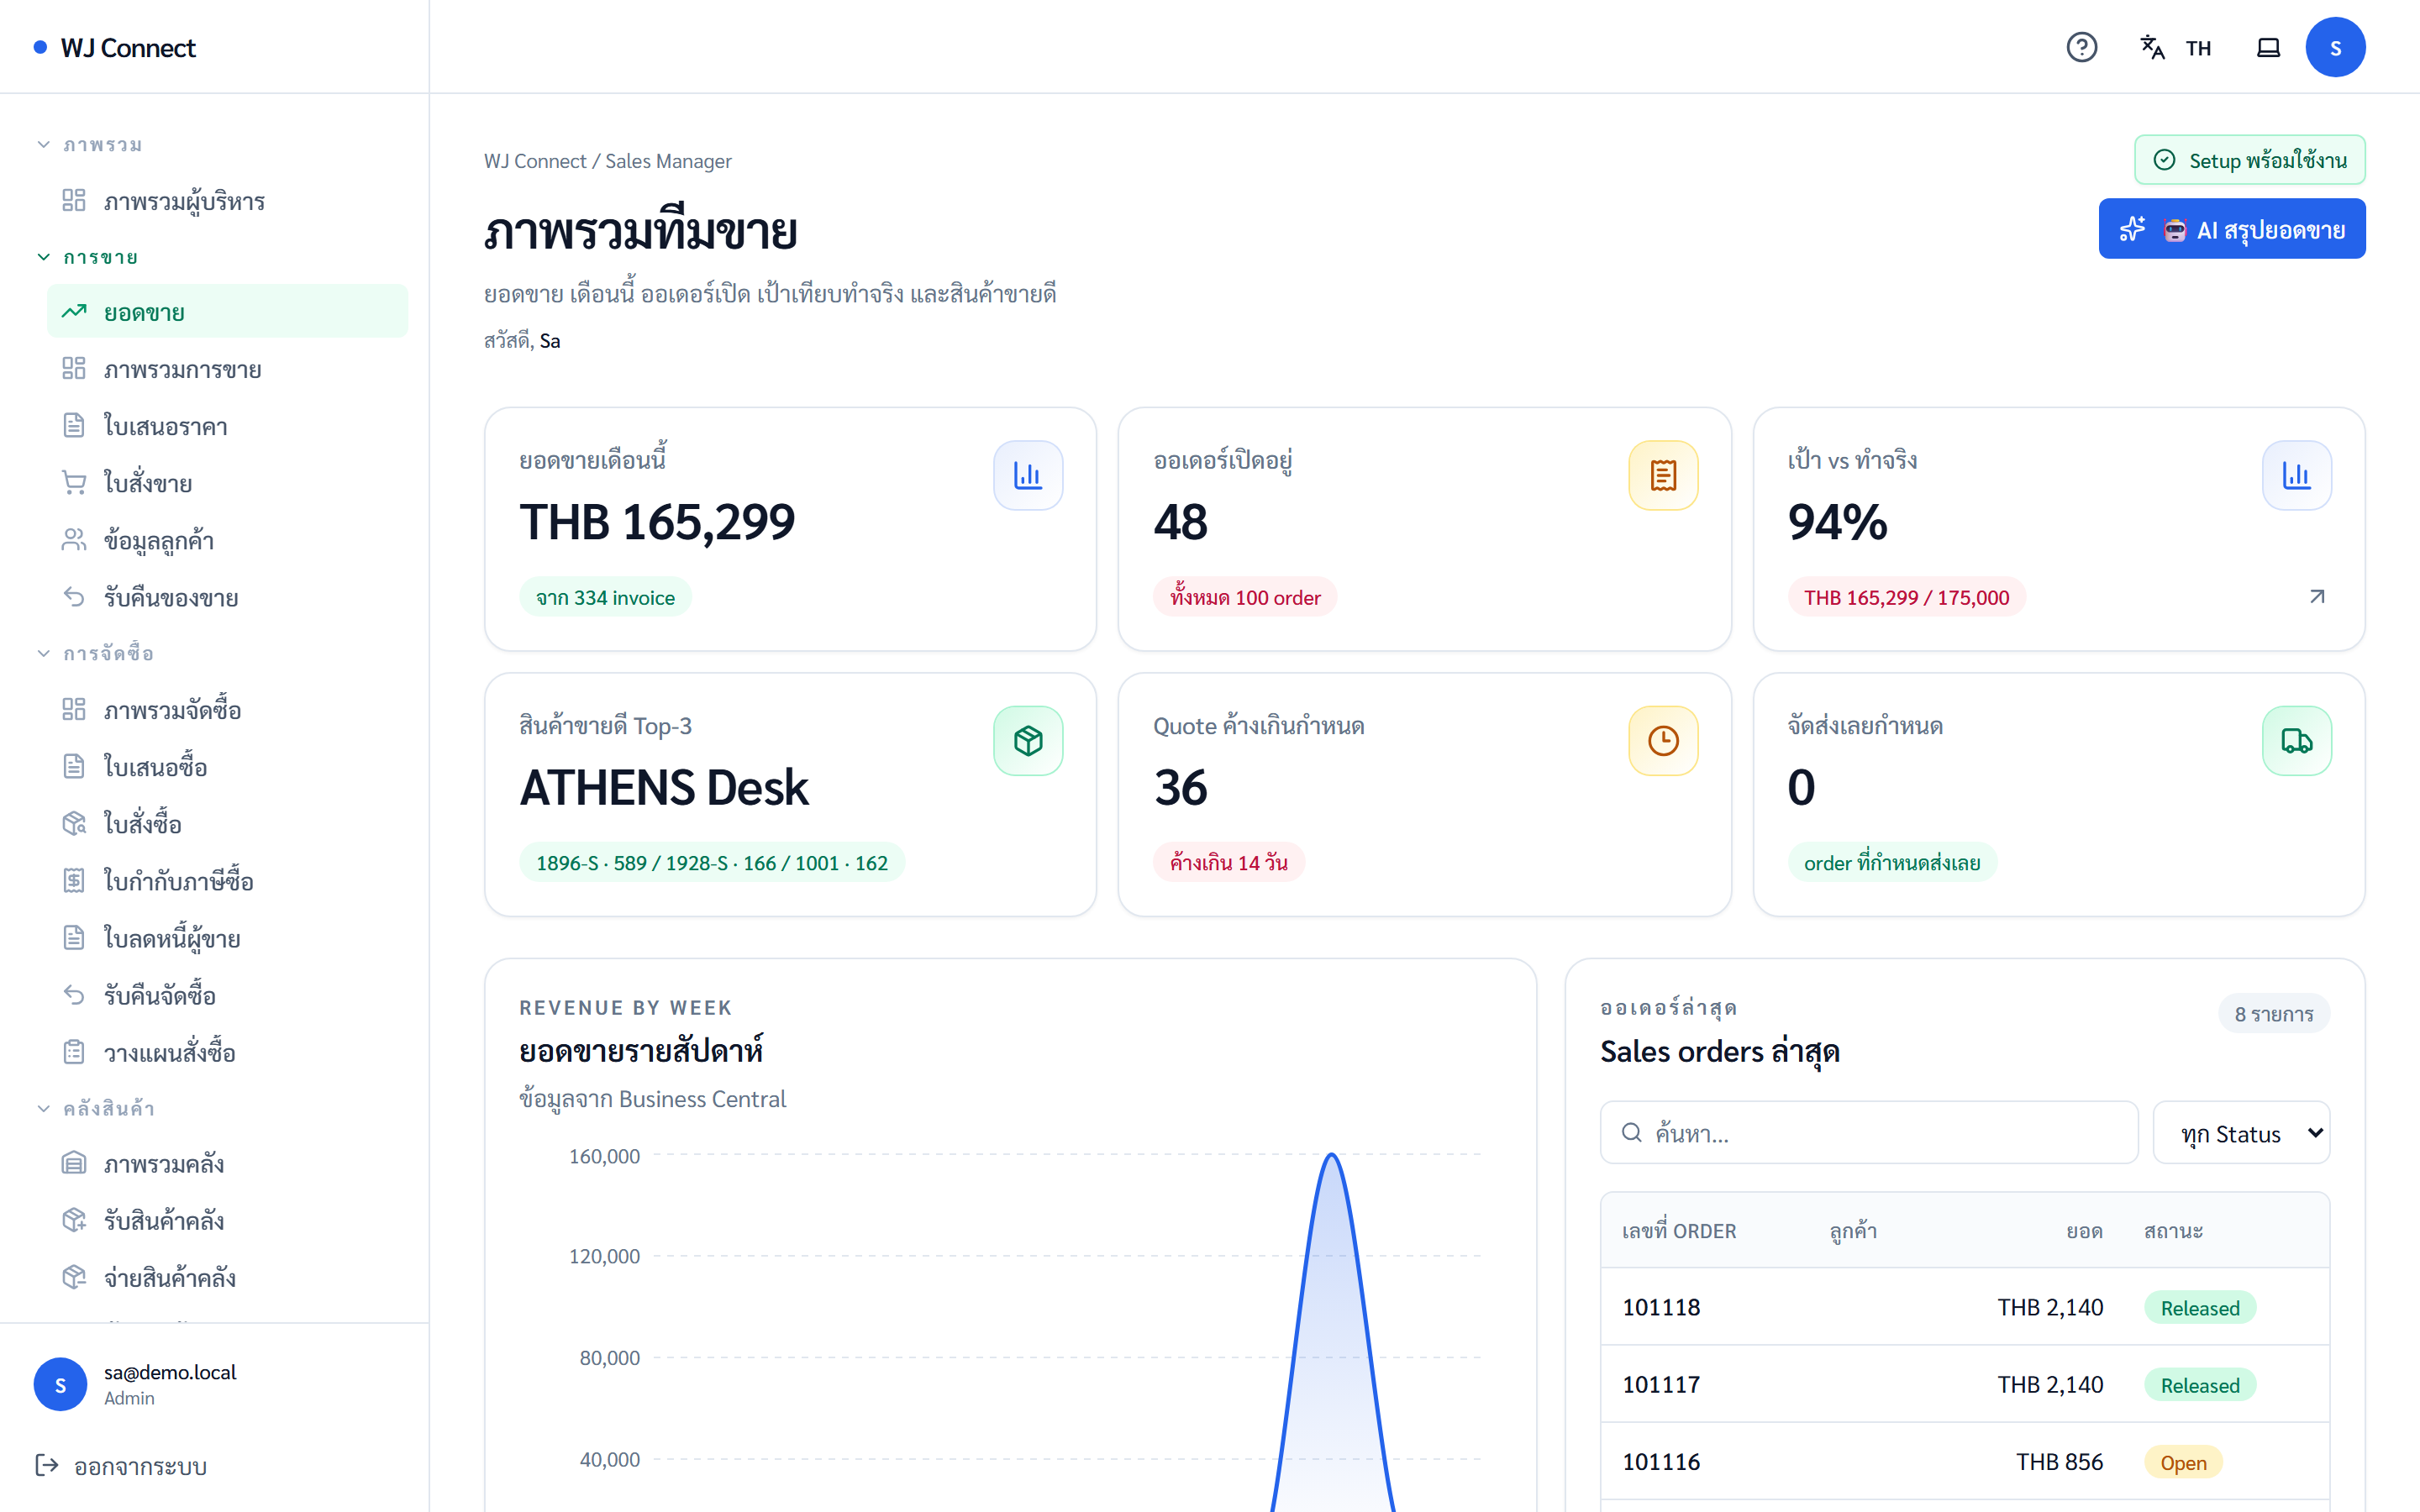
Task: Click the bar chart icon on ยอดขายเดือนนี้ card
Action: click(1027, 475)
